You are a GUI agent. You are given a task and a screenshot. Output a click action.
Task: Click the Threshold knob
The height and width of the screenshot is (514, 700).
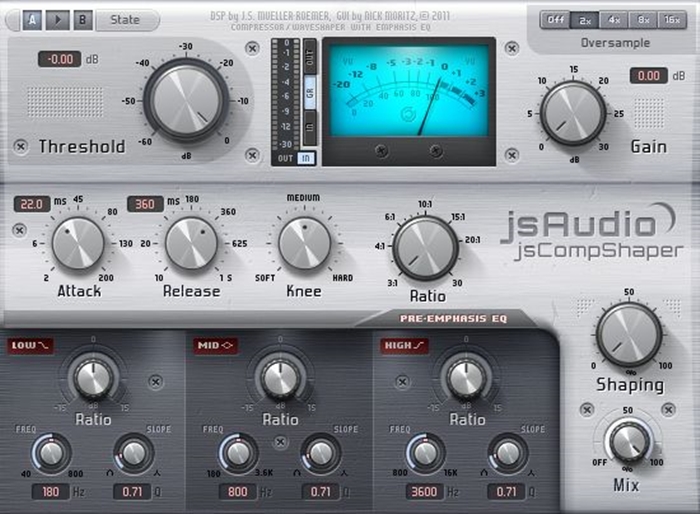[186, 99]
